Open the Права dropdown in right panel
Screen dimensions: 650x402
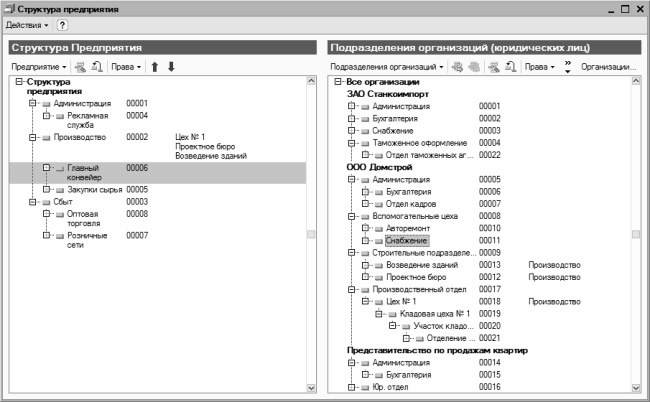click(540, 67)
